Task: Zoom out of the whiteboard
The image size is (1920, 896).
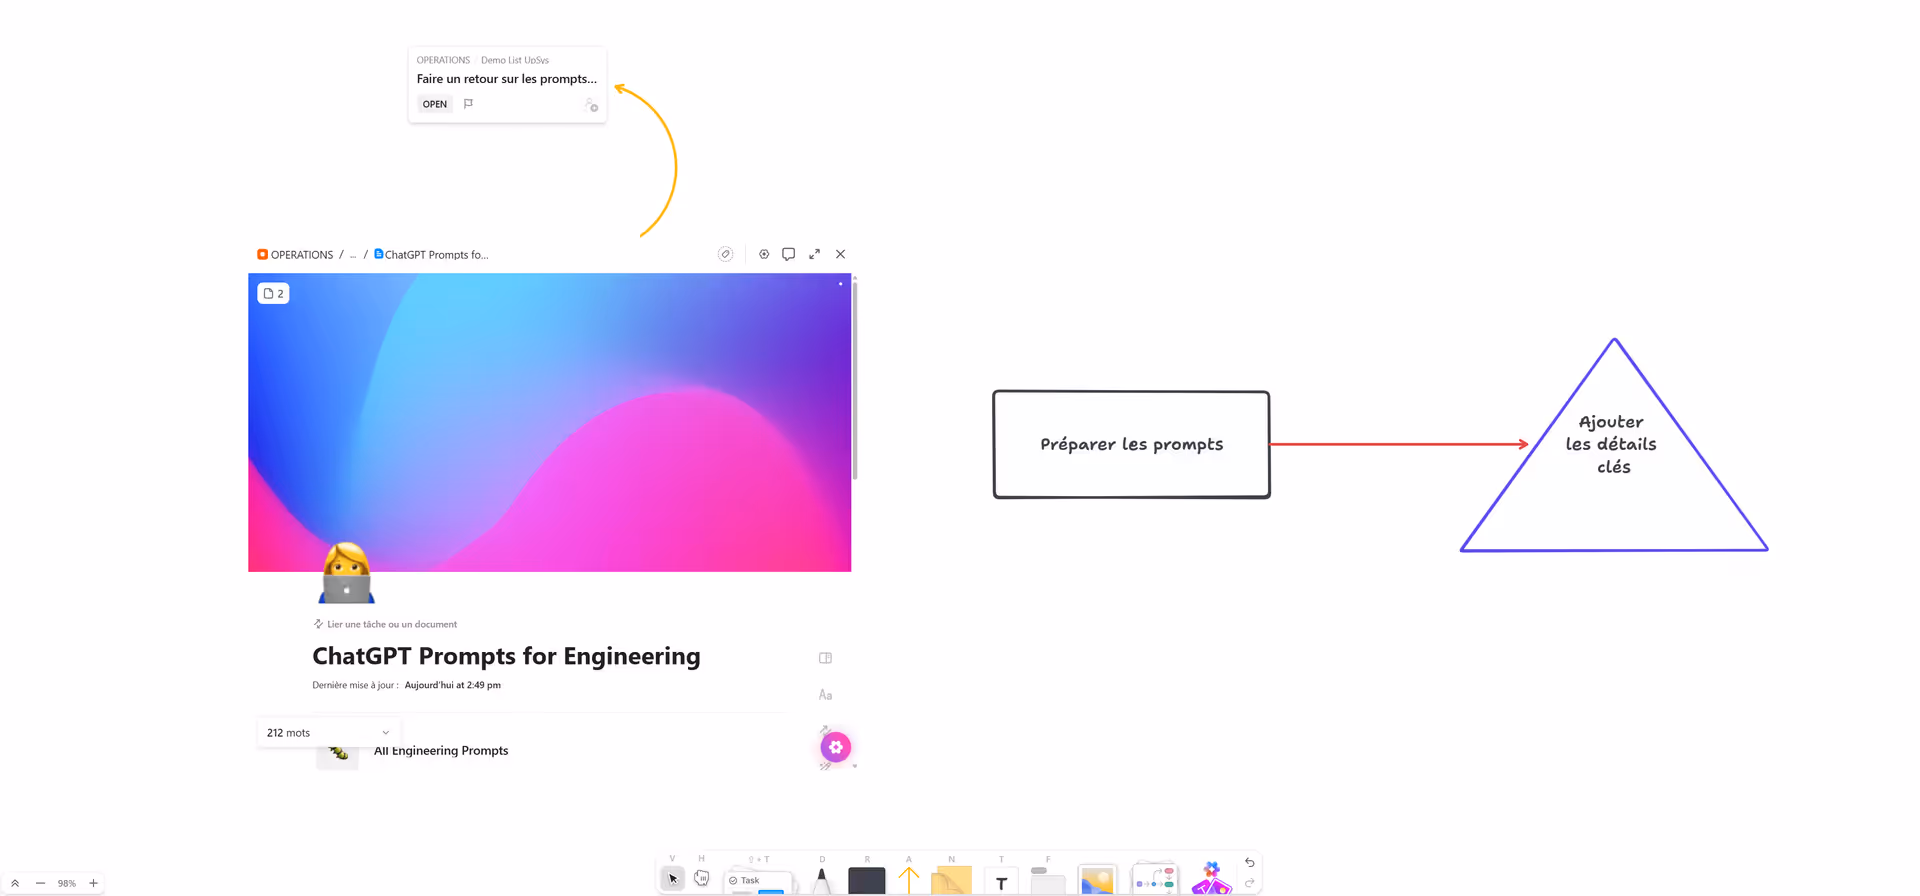Action: pyautogui.click(x=40, y=883)
